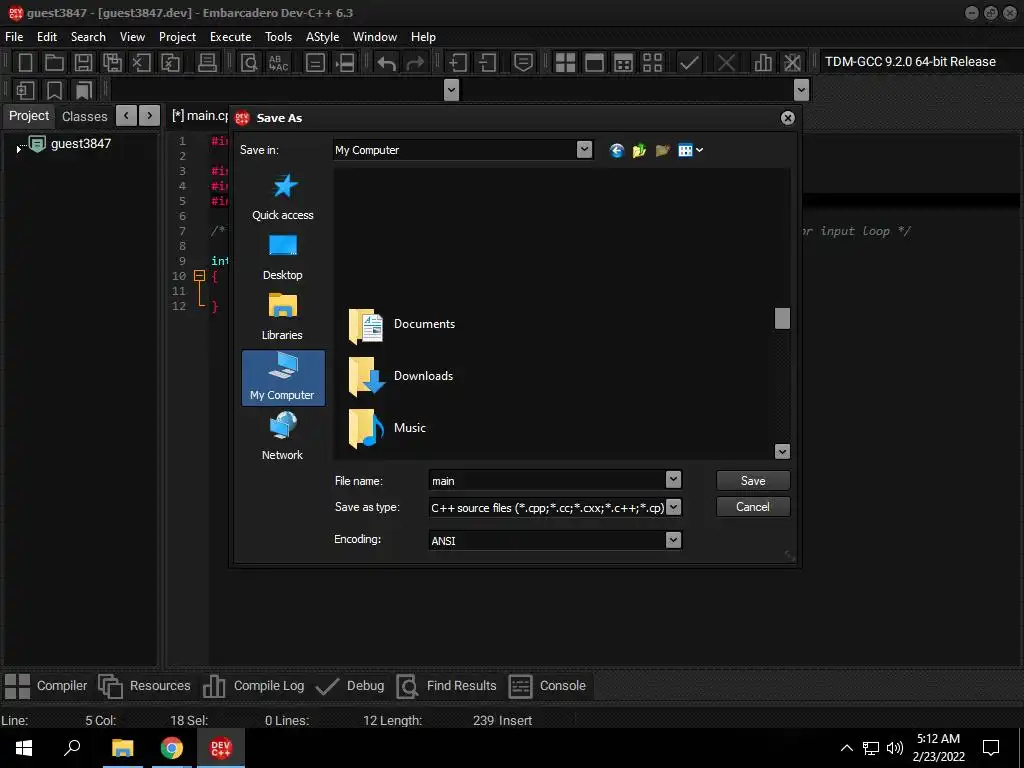Open the AStyle menu
Screen dimensions: 1024x768
point(323,37)
